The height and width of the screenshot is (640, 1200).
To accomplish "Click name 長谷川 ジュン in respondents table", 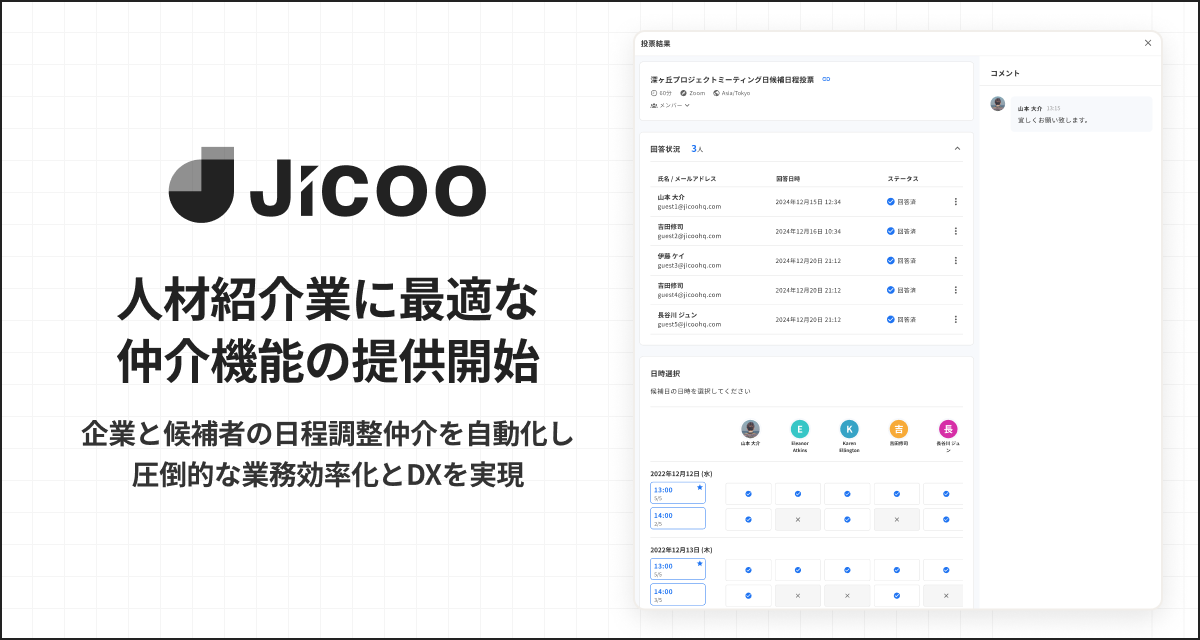I will tap(677, 315).
